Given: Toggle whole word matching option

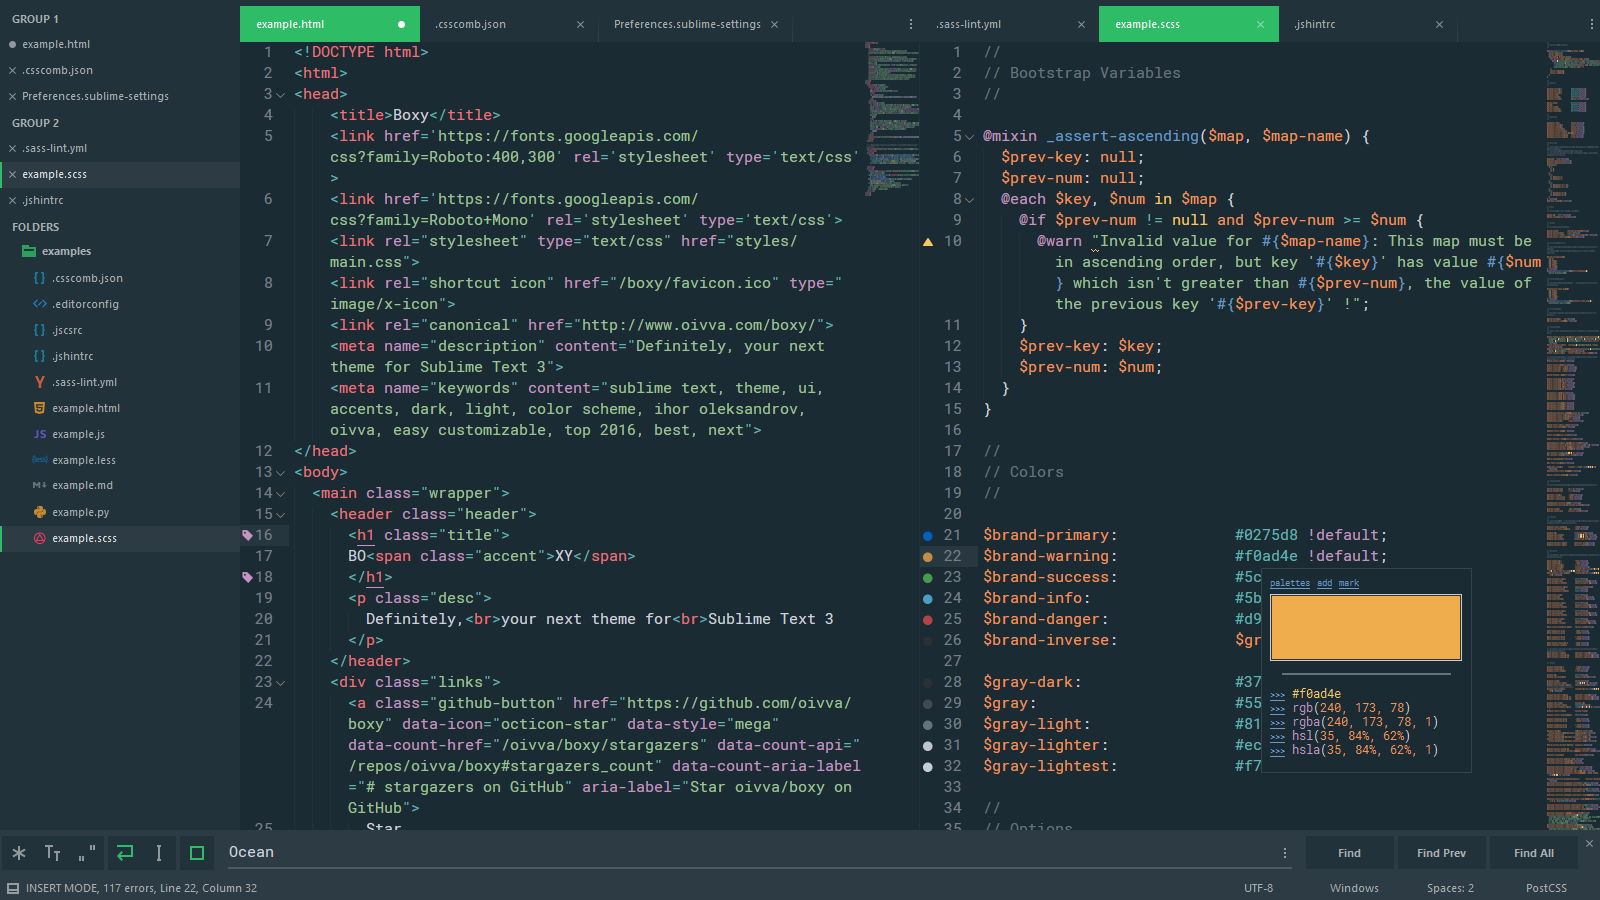Looking at the screenshot, I should 87,853.
